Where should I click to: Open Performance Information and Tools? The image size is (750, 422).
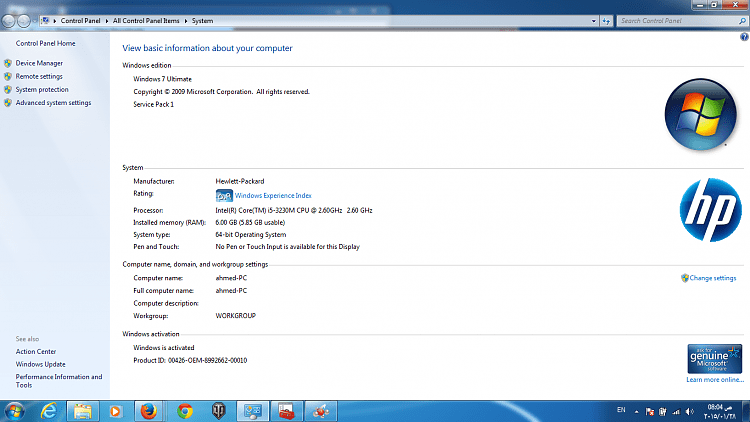[59, 381]
